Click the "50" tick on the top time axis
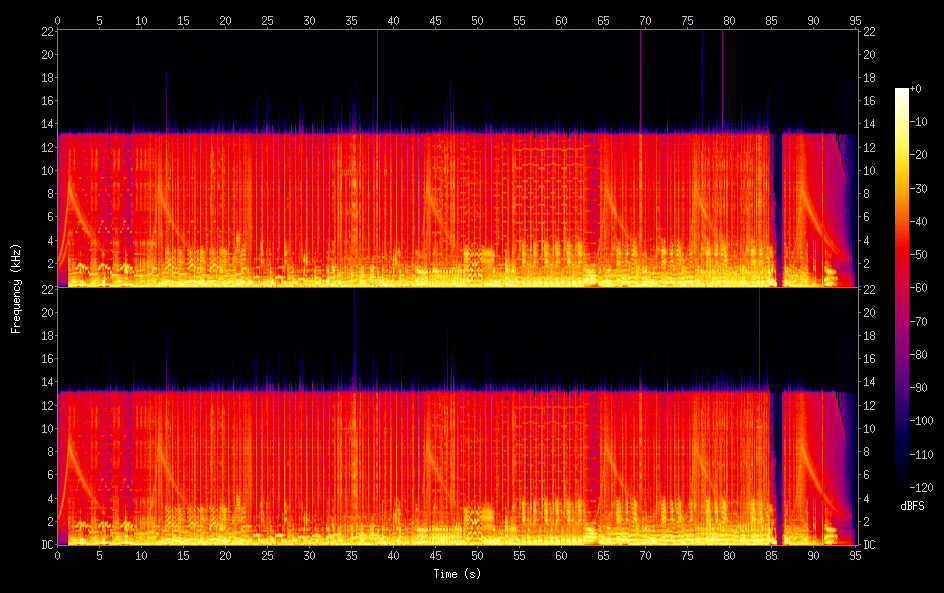The height and width of the screenshot is (593, 944). coord(477,20)
